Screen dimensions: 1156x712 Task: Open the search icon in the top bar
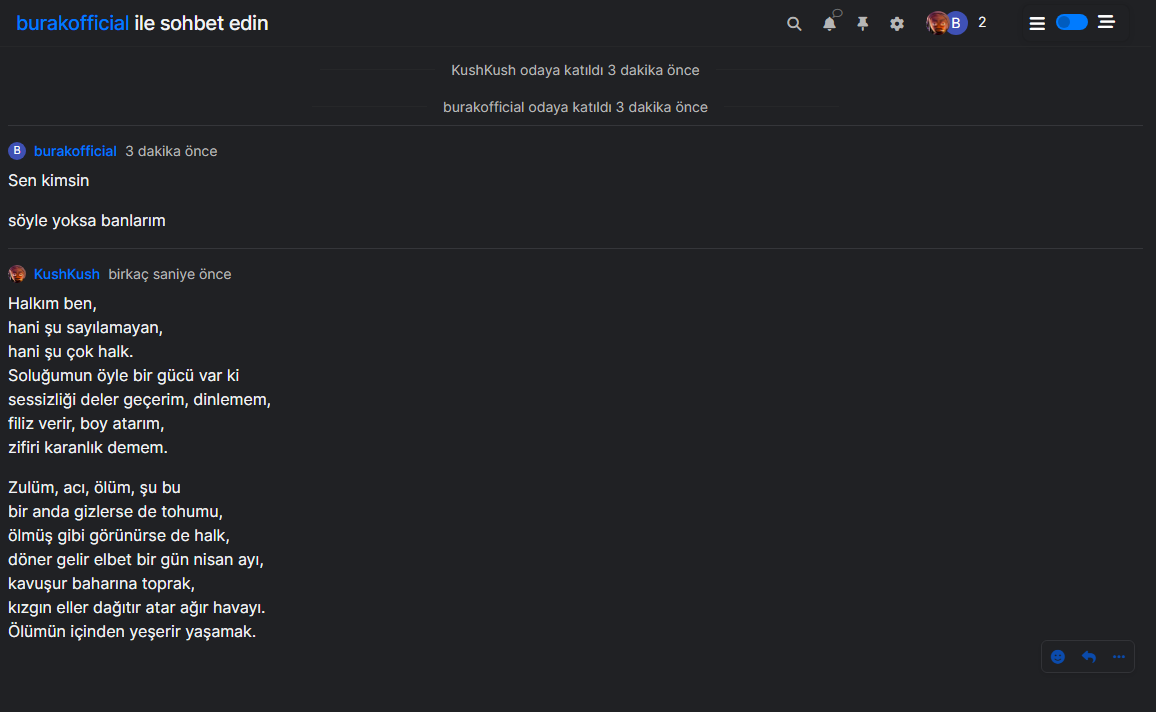pos(794,22)
